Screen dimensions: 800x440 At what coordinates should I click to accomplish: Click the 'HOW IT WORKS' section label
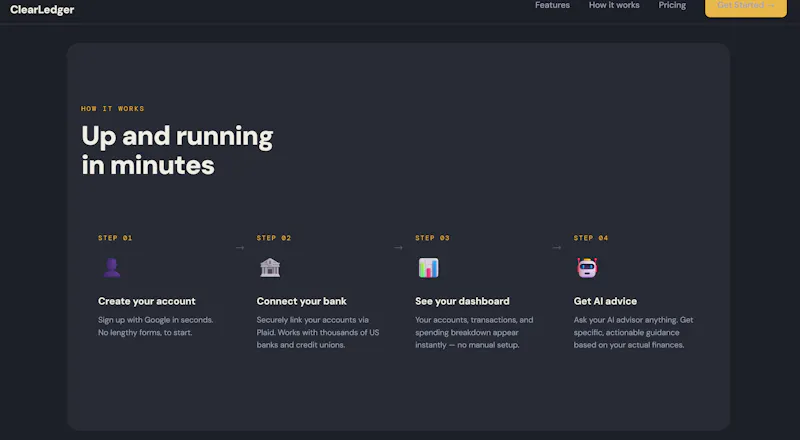[112, 109]
